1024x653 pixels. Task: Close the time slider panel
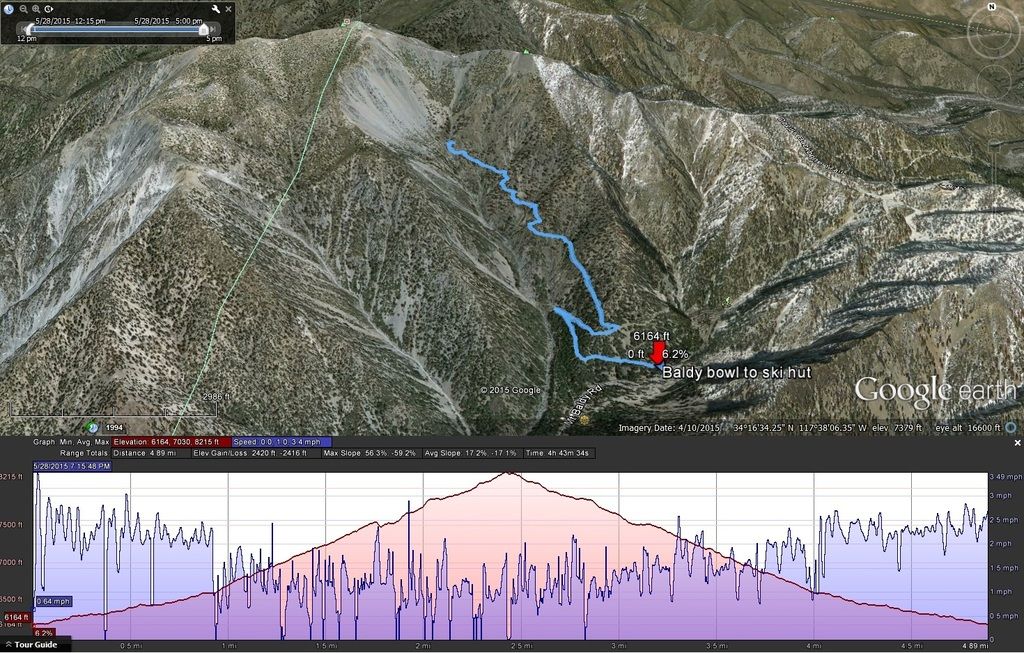coord(229,9)
